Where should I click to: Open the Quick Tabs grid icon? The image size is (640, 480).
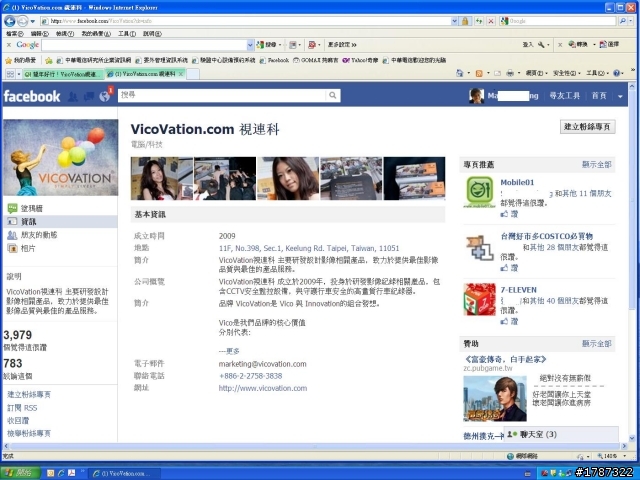pyautogui.click(x=10, y=74)
